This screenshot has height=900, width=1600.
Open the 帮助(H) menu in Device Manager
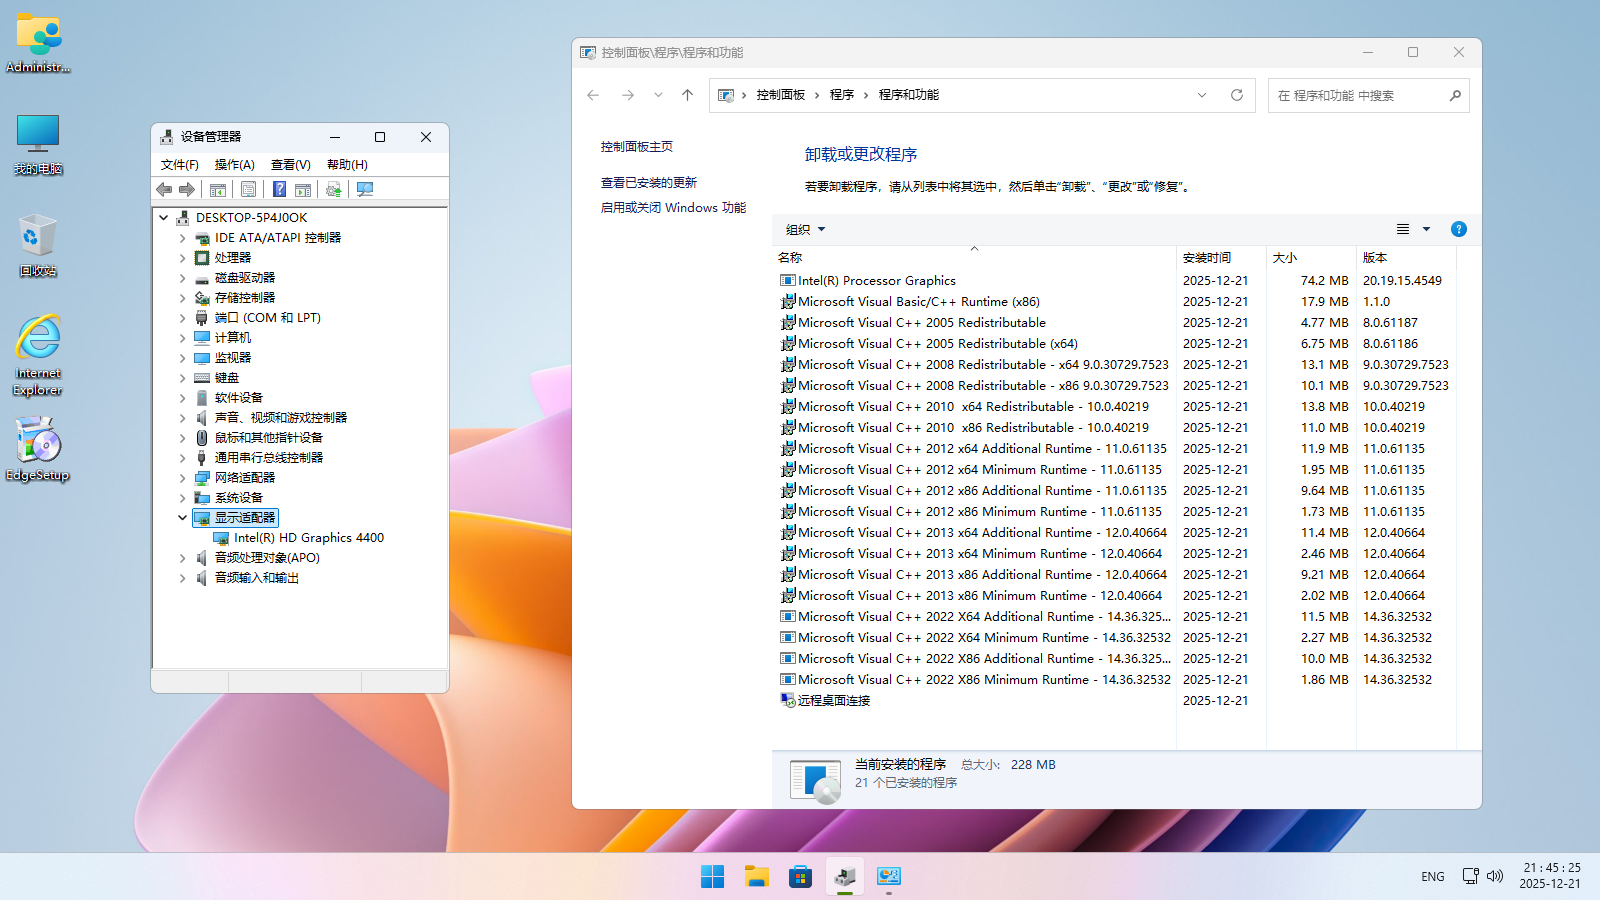[347, 165]
